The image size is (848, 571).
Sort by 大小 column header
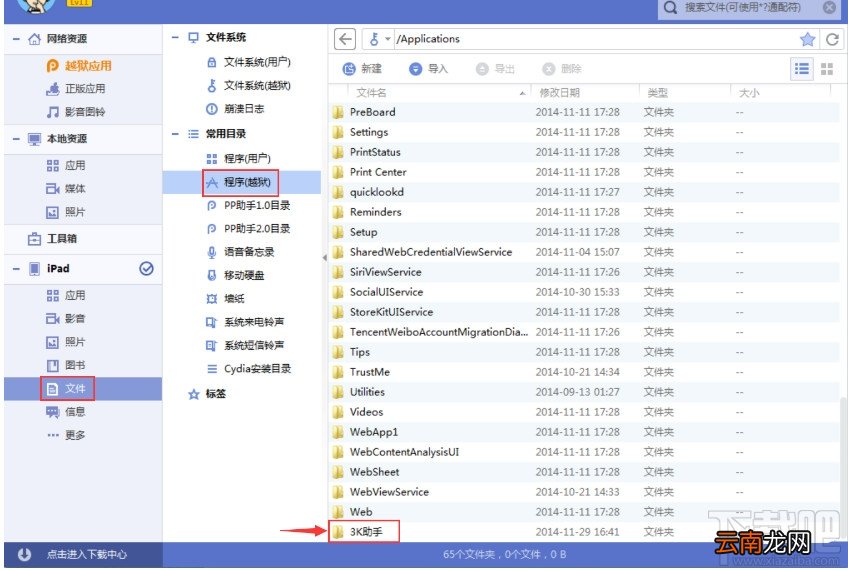point(782,92)
